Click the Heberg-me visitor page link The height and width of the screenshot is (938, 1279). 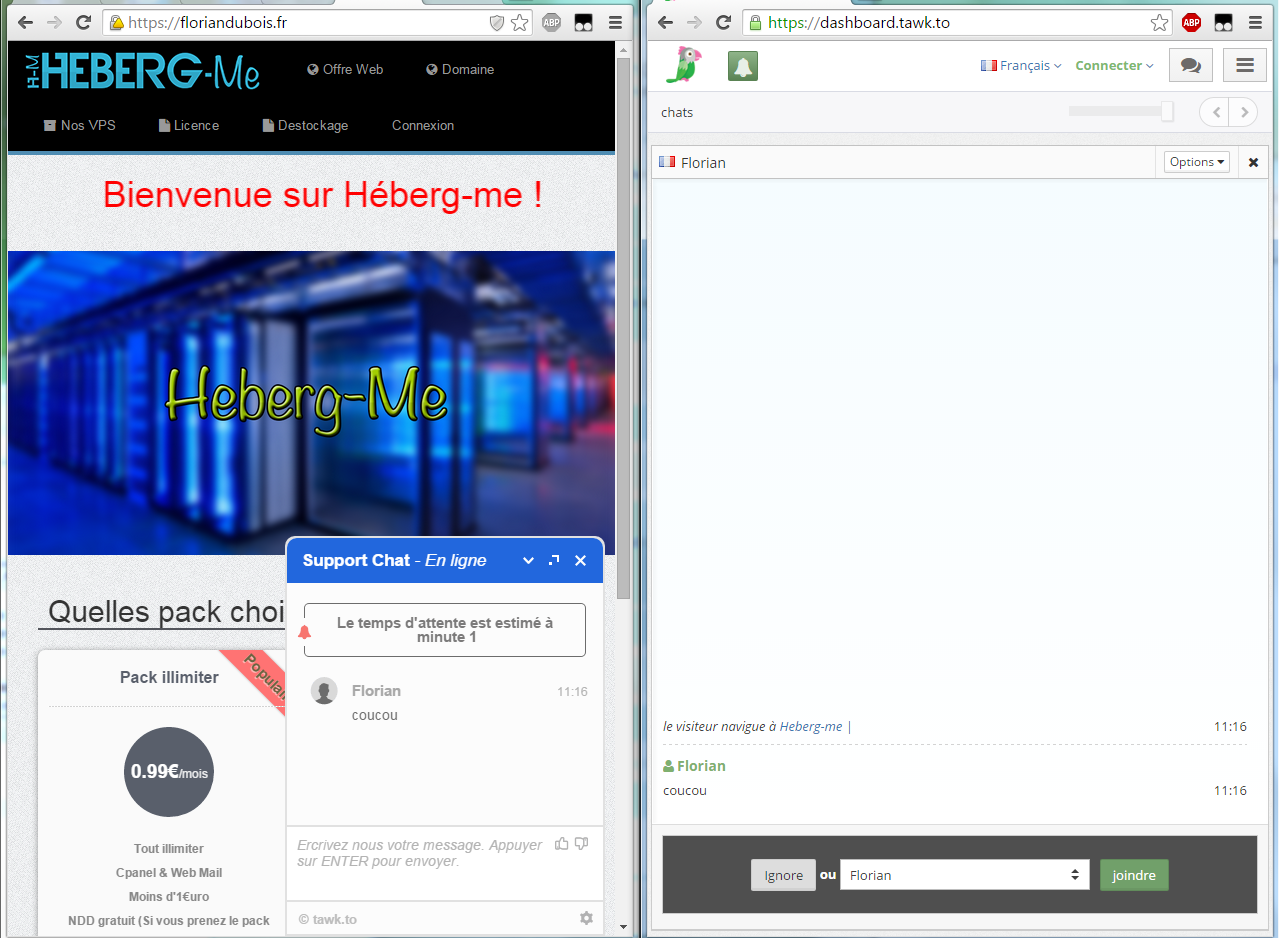point(811,726)
